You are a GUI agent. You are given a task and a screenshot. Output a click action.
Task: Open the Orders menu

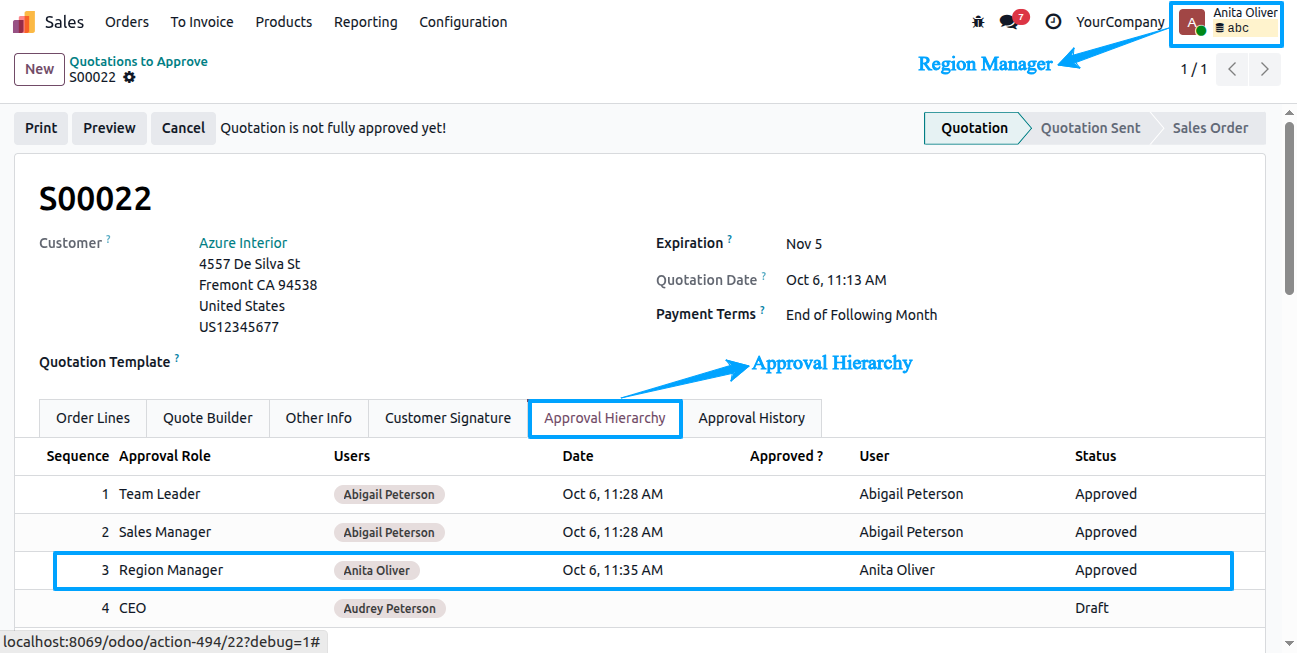[127, 22]
